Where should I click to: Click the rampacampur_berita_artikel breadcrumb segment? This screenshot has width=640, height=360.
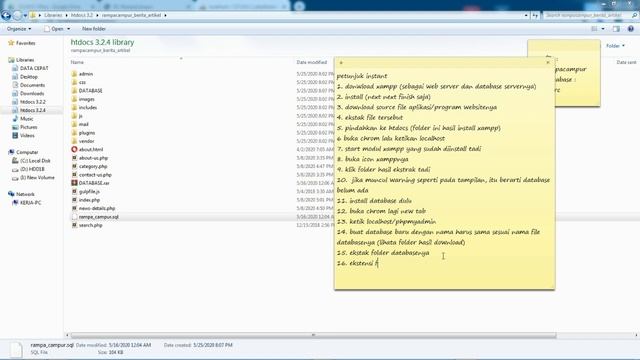tap(131, 15)
